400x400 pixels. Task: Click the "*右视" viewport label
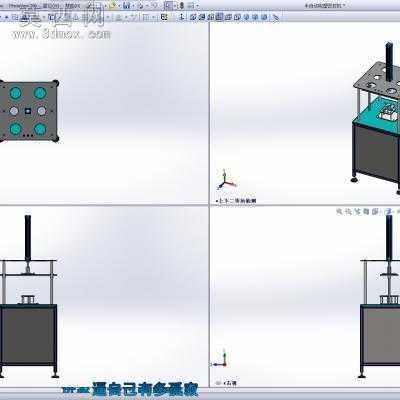coord(229,383)
